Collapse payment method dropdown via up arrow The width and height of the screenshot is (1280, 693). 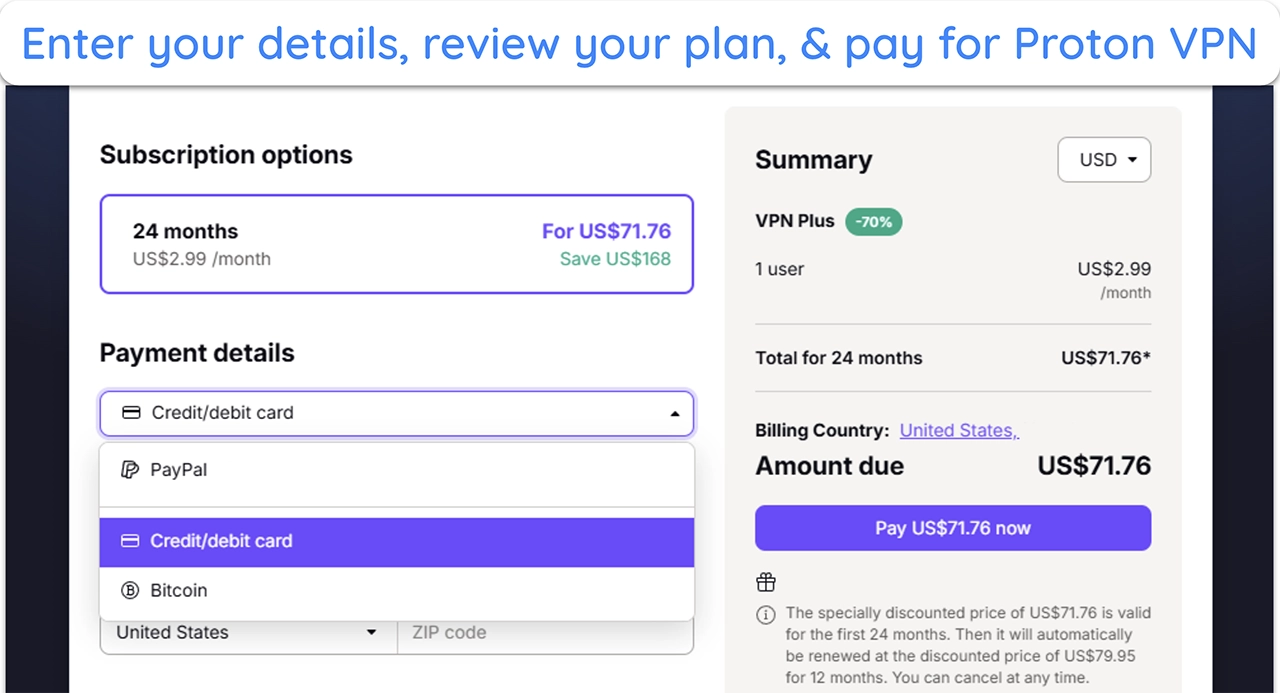pos(675,413)
